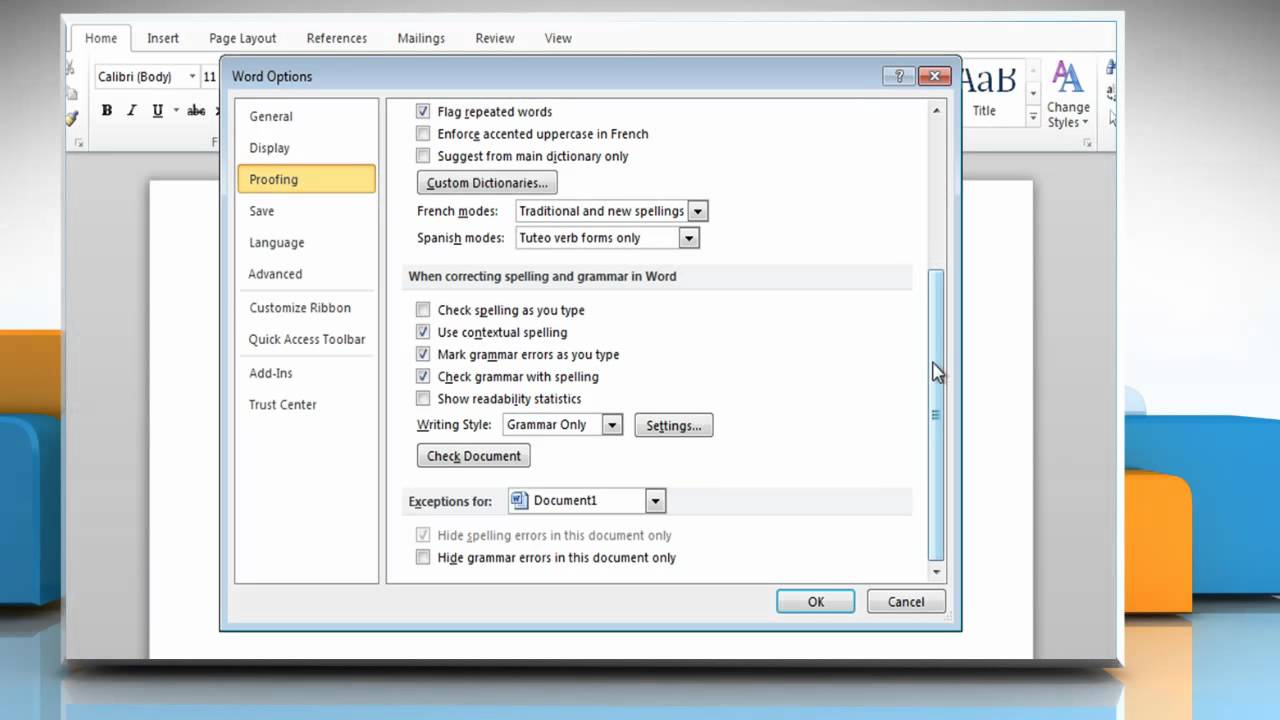This screenshot has width=1280, height=720.
Task: Toggle Mark grammar errors as you type
Action: (x=423, y=354)
